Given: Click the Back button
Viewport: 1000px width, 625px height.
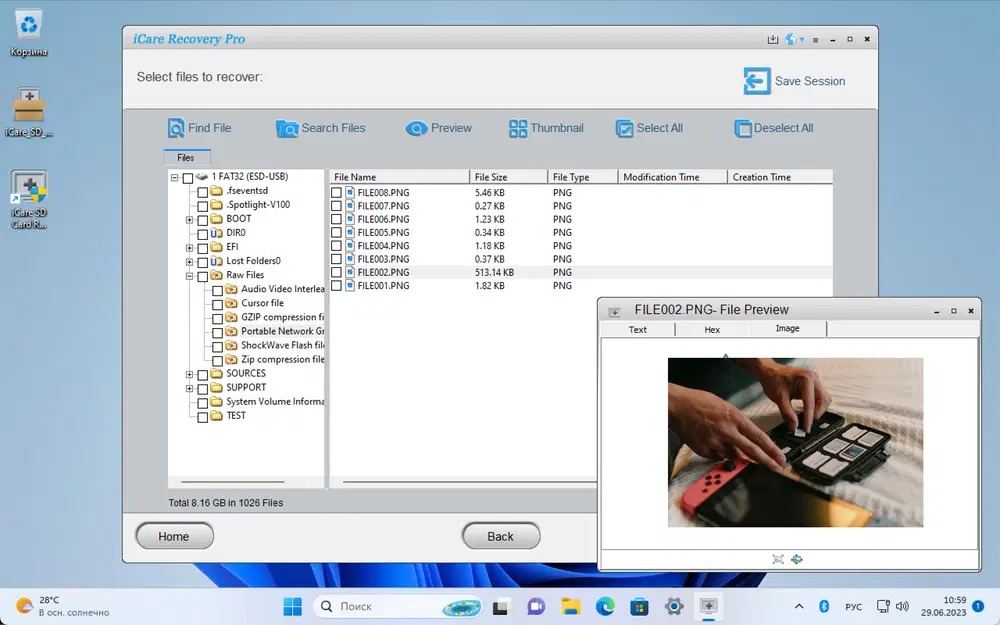Looking at the screenshot, I should (501, 536).
